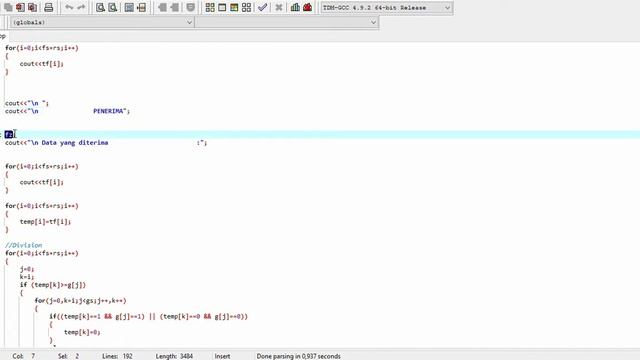Click the 'k=i;' code line
The height and width of the screenshot is (360, 640).
pos(27,277)
